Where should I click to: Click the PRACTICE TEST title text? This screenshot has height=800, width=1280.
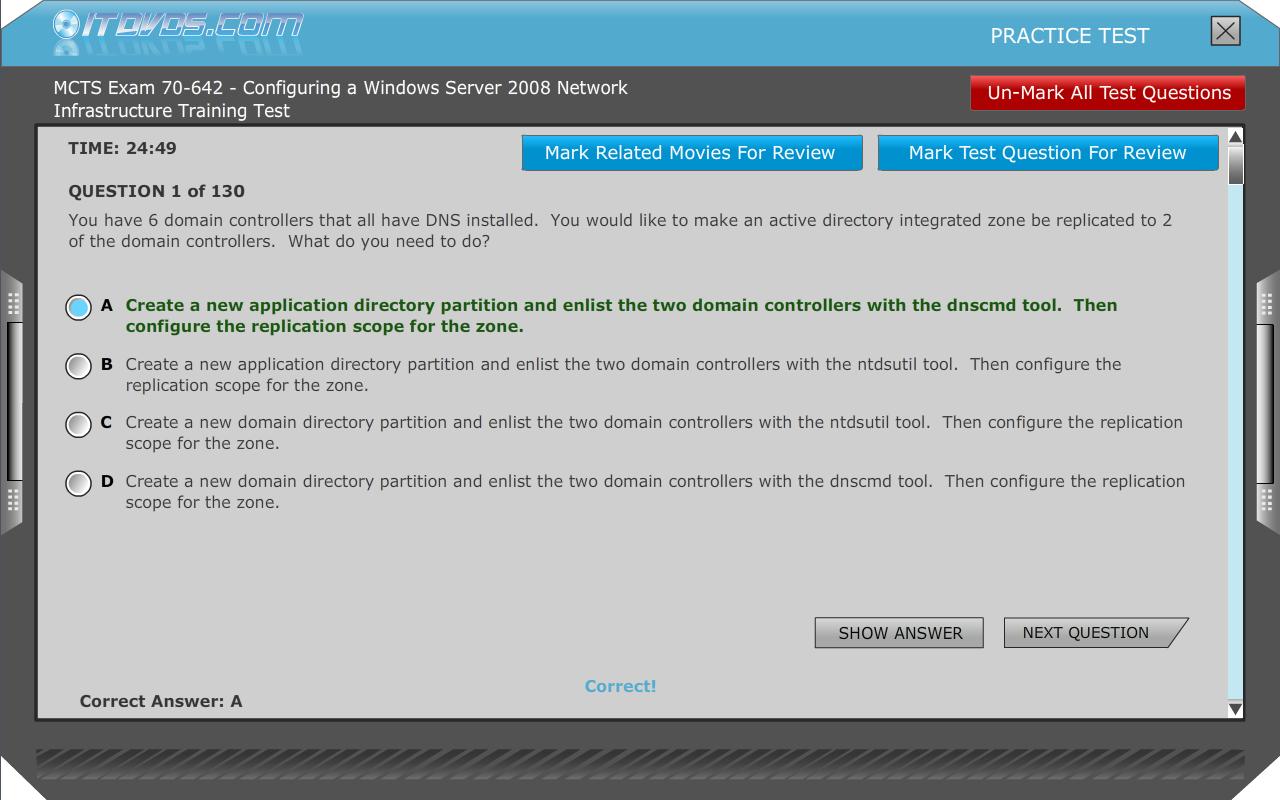point(1070,36)
